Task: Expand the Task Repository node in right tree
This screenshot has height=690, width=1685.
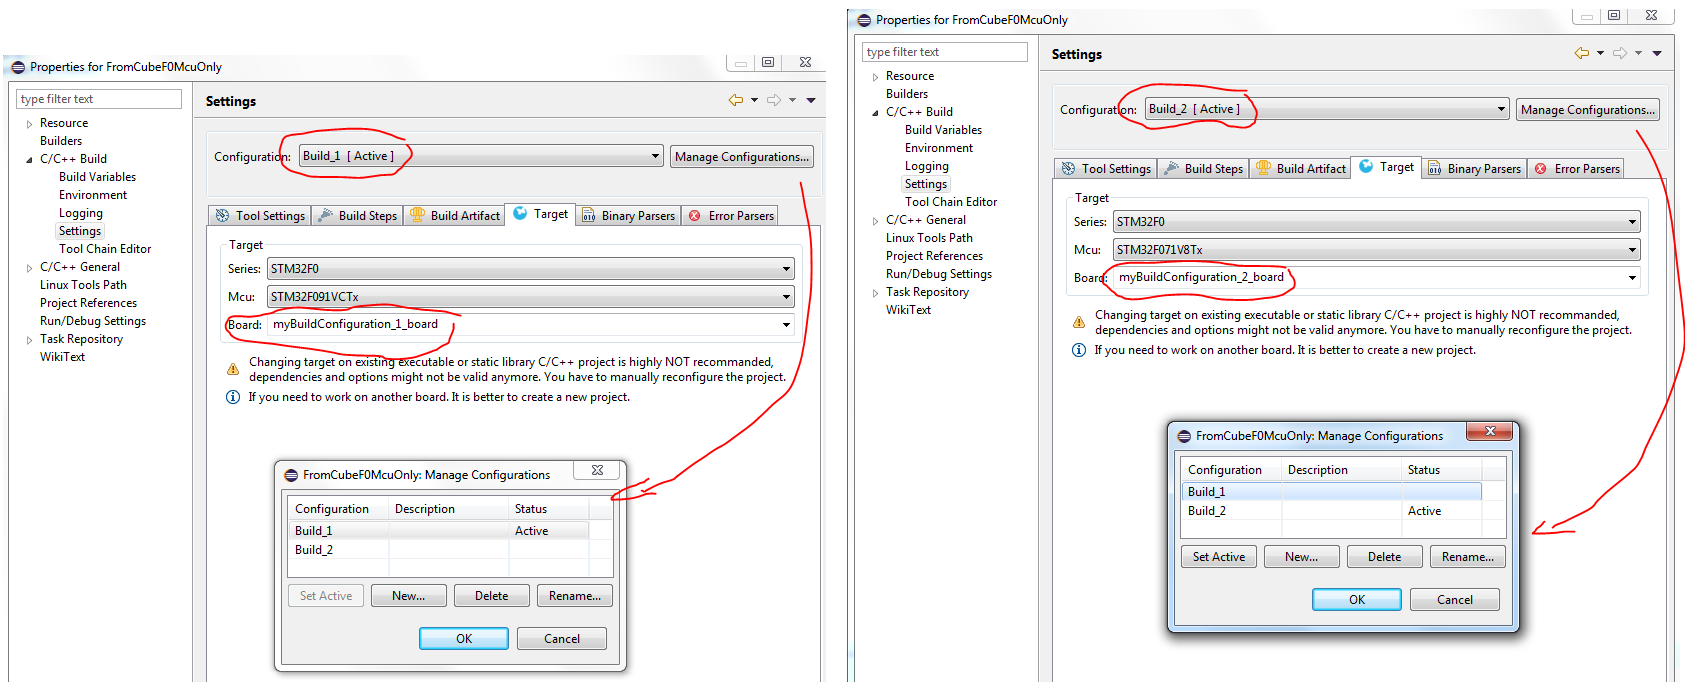Action: pos(875,293)
